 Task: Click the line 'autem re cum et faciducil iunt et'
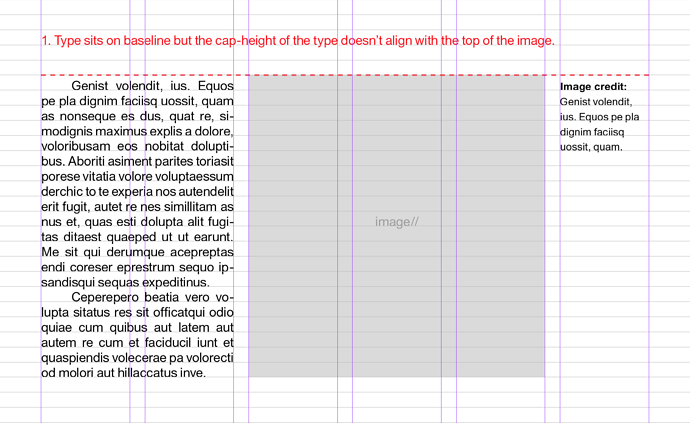tap(137, 342)
